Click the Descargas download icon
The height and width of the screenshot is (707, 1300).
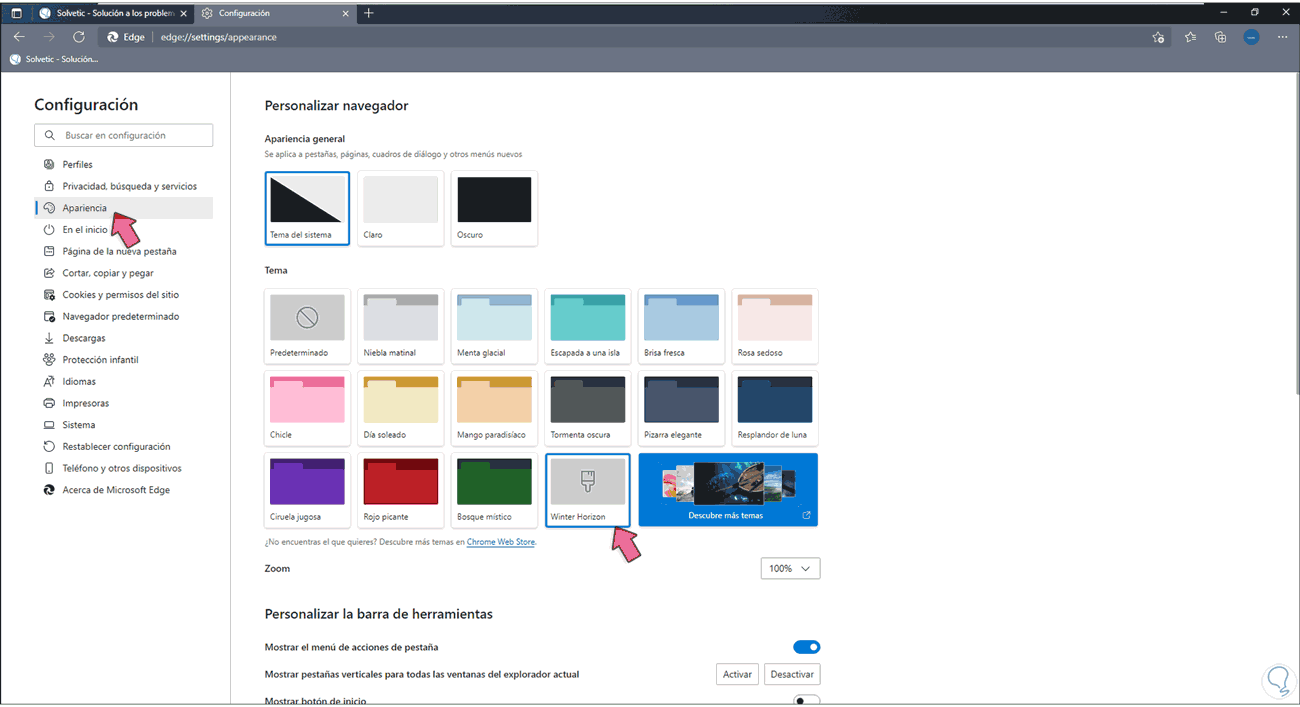click(49, 338)
